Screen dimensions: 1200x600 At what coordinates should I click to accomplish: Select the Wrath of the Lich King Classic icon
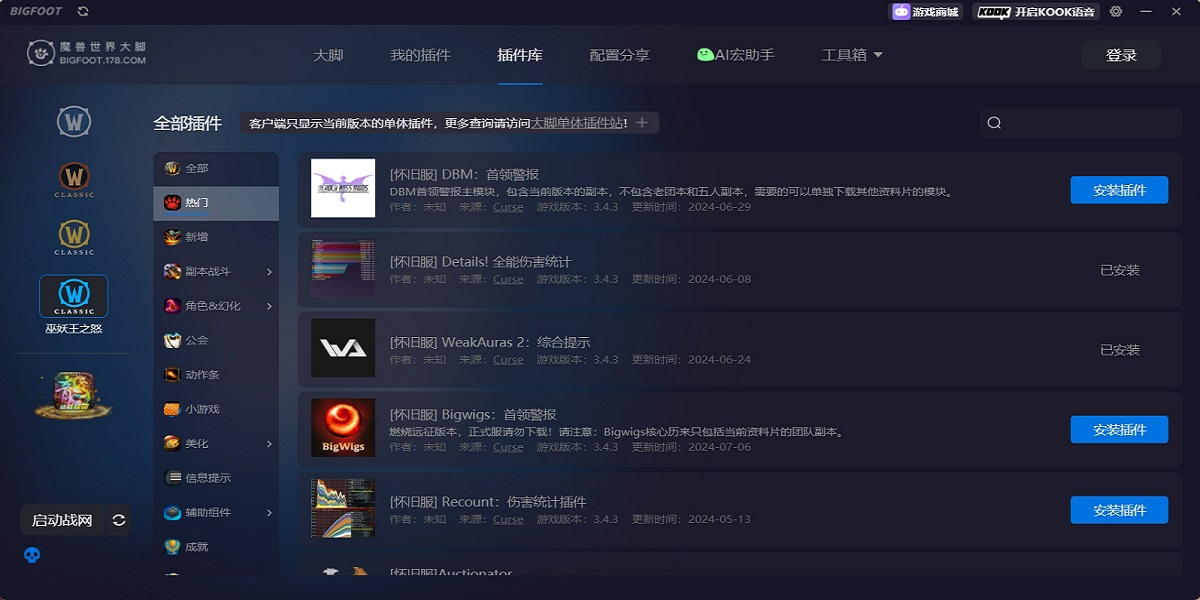click(x=73, y=297)
